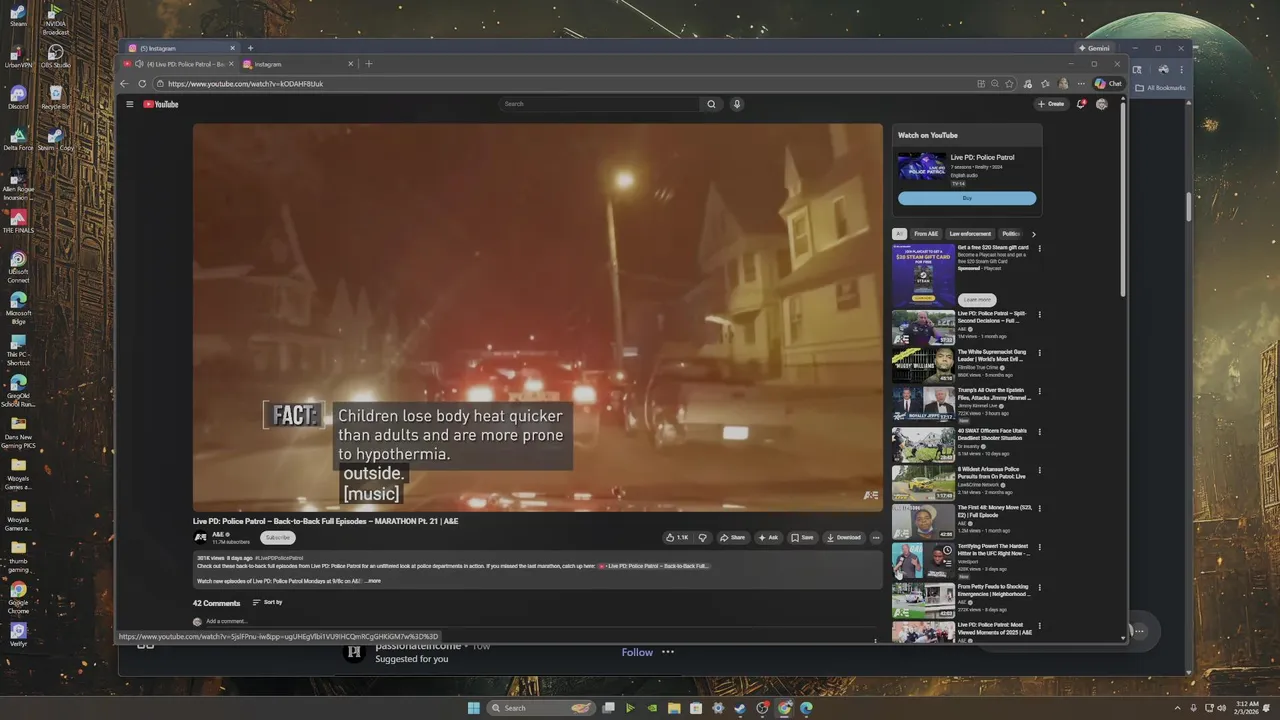The image size is (1280, 720).
Task: Close the Live PD browser tab
Action: click(230, 64)
